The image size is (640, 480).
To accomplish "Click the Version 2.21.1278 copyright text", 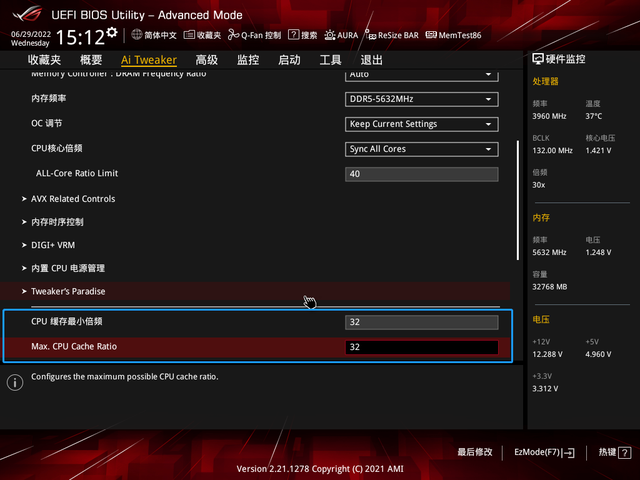I will pyautogui.click(x=320, y=469).
